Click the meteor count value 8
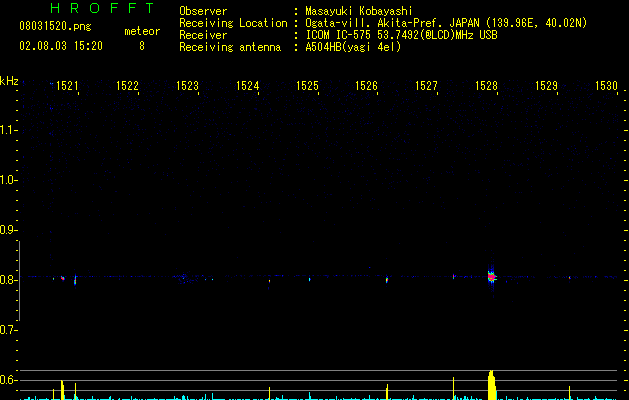629x400 pixels. coord(142,46)
